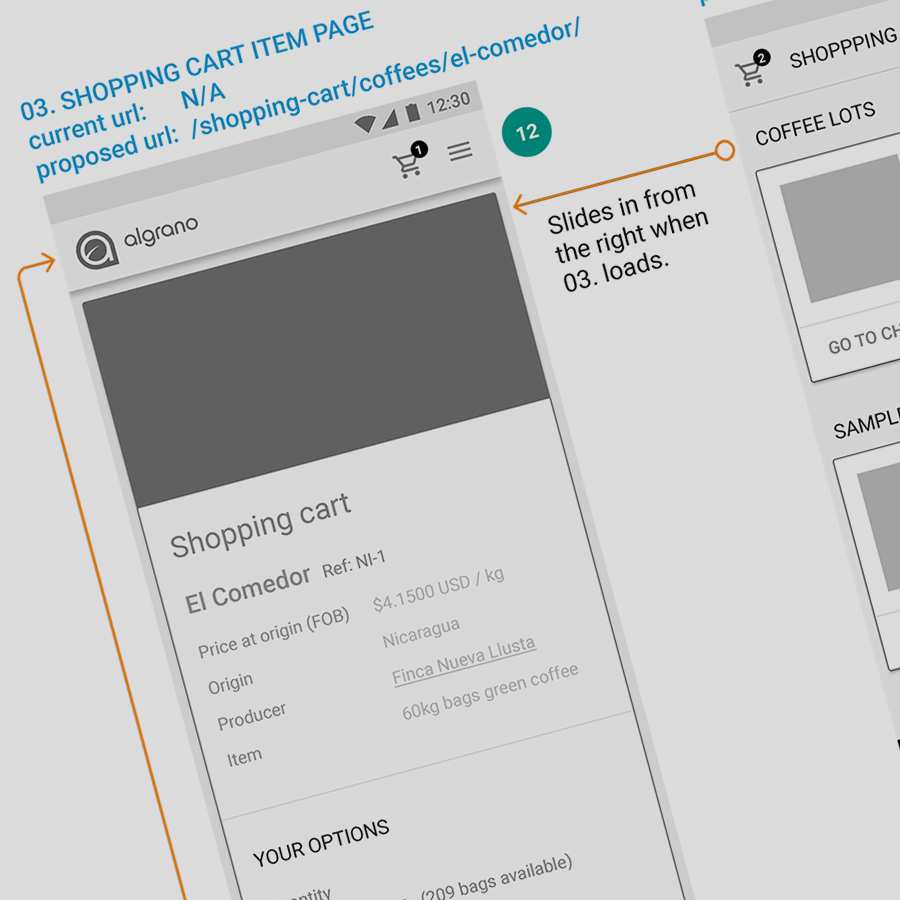Click the orange circle annotation endpoint
This screenshot has width=900, height=900.
(725, 151)
